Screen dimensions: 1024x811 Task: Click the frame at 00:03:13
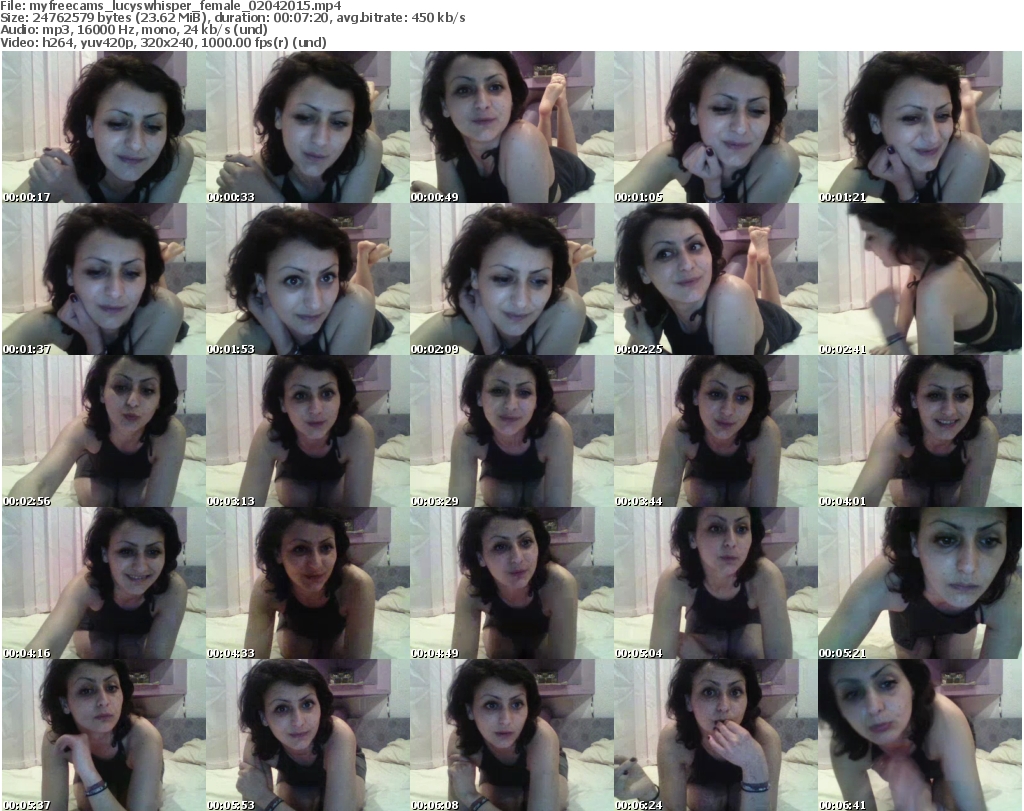[308, 432]
